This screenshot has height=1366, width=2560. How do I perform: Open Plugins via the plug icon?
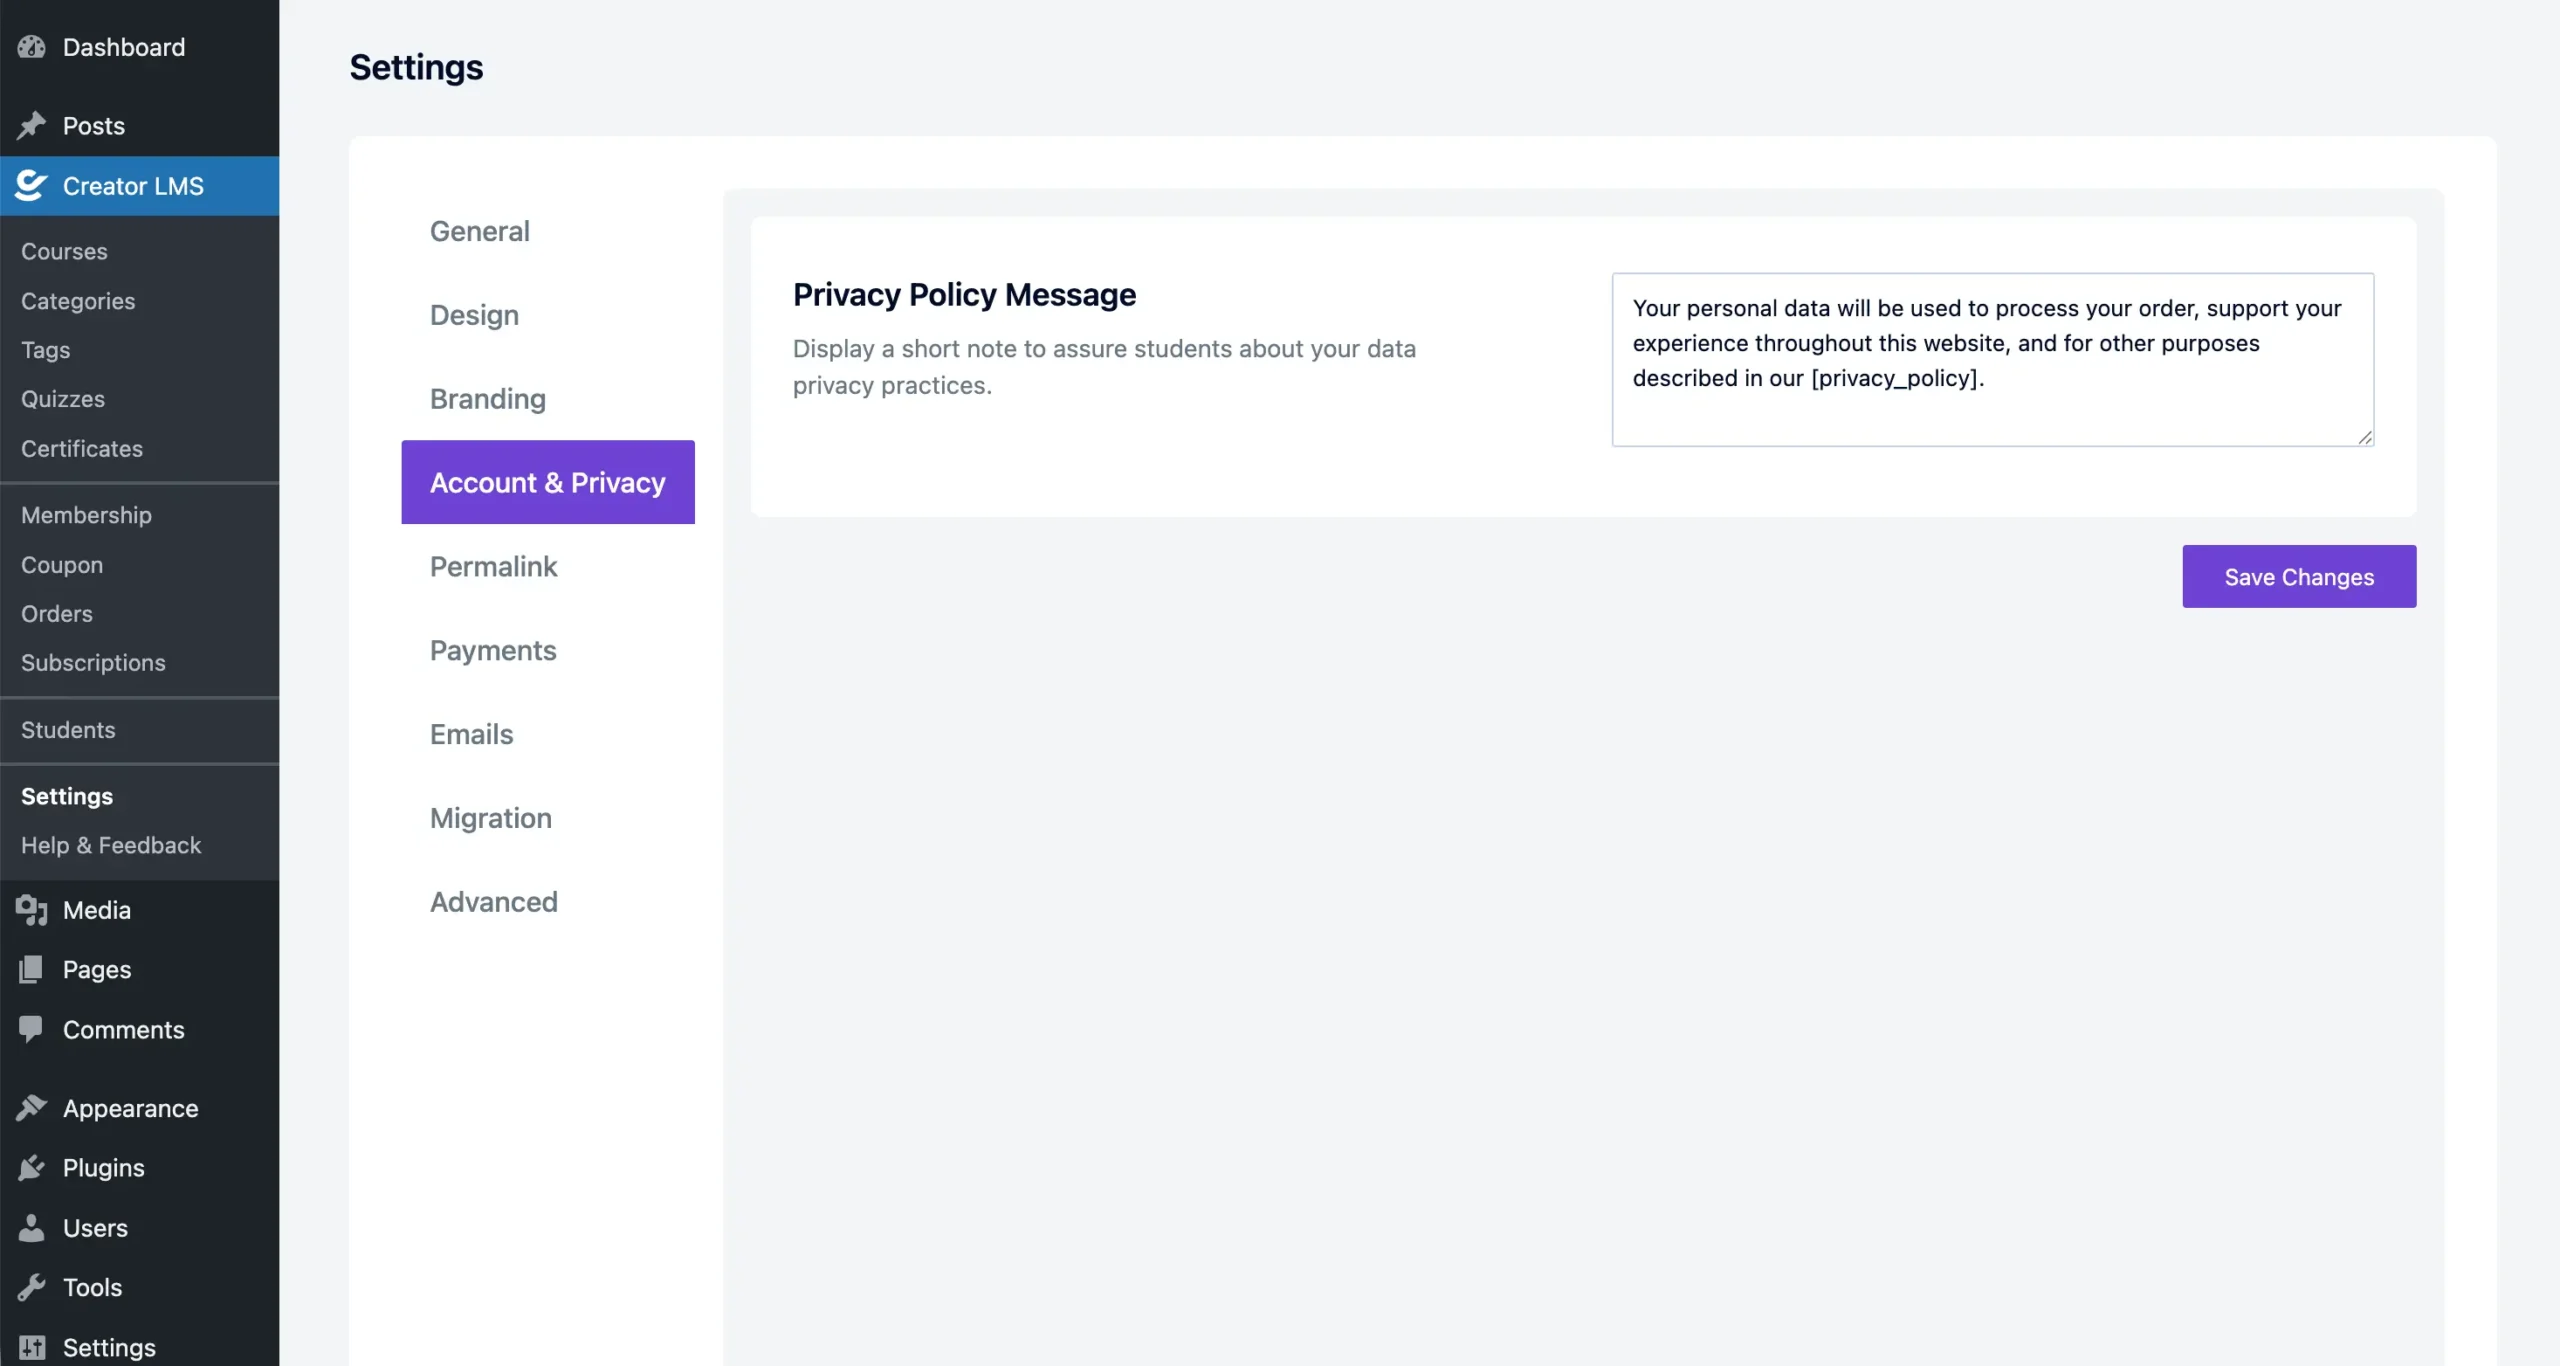(x=31, y=1167)
